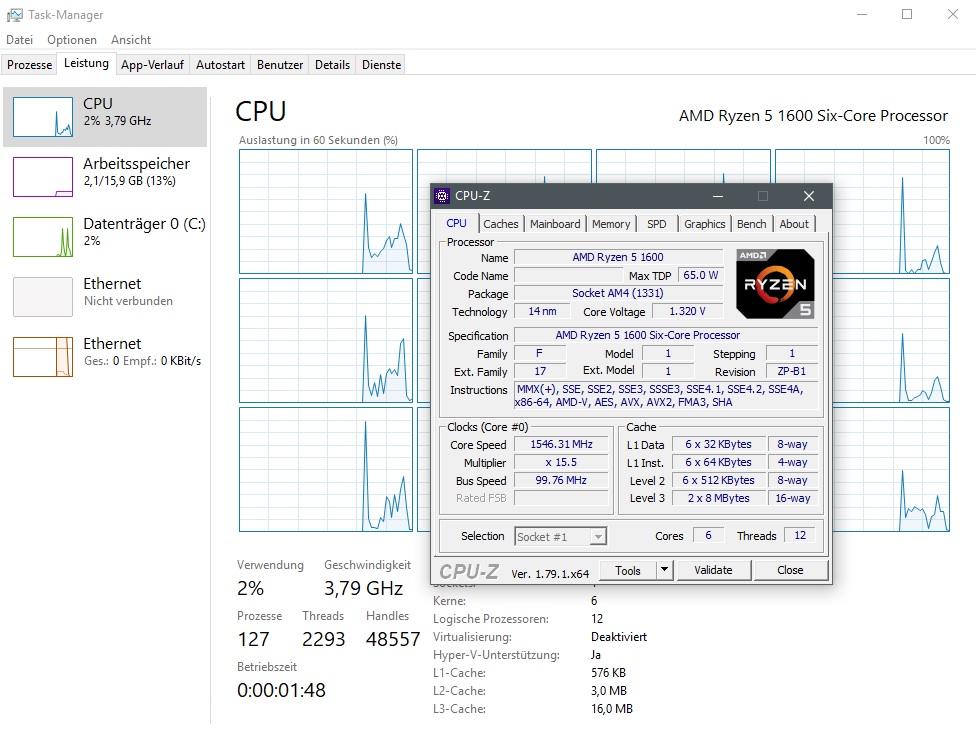The image size is (976, 737).
Task: Click the Betriebszeit value 0:00:01:48
Action: tap(281, 690)
